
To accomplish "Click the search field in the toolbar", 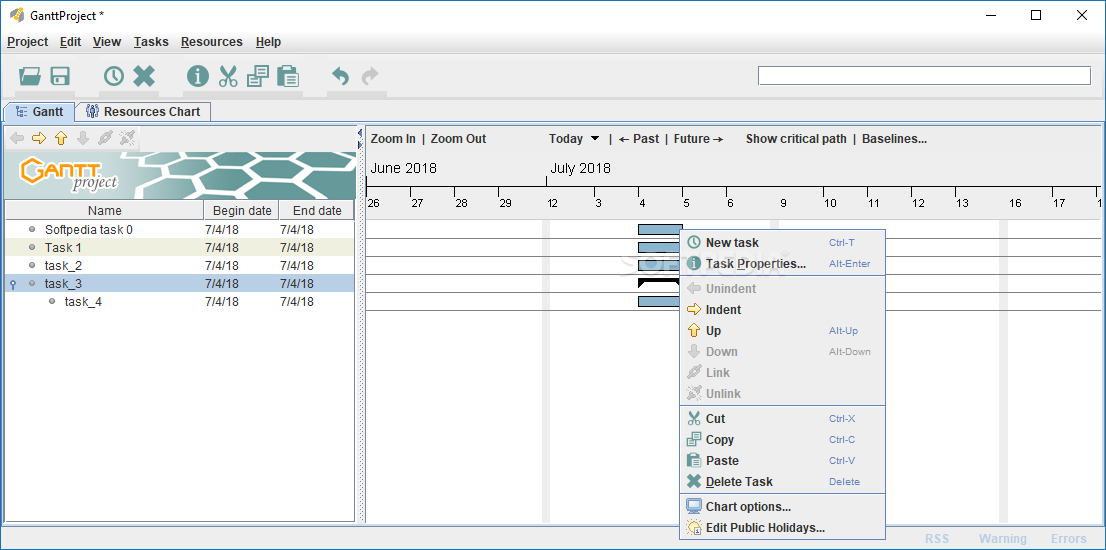I will (924, 75).
